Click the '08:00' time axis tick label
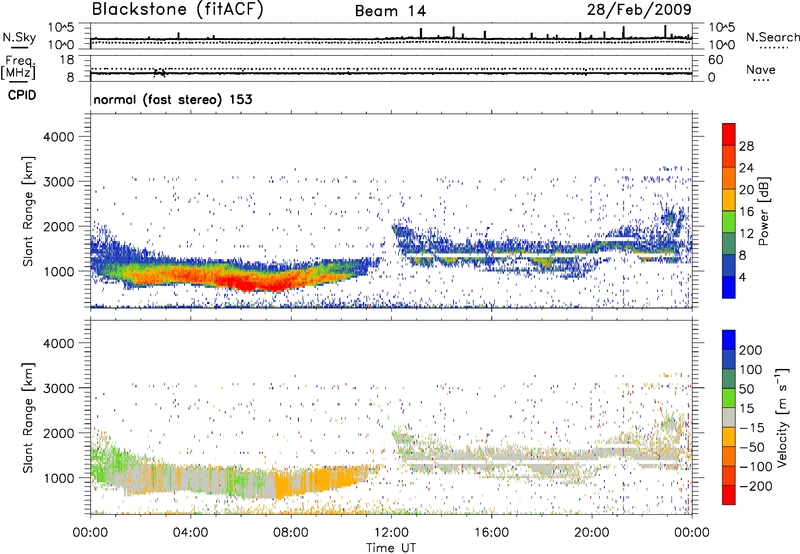 (291, 533)
